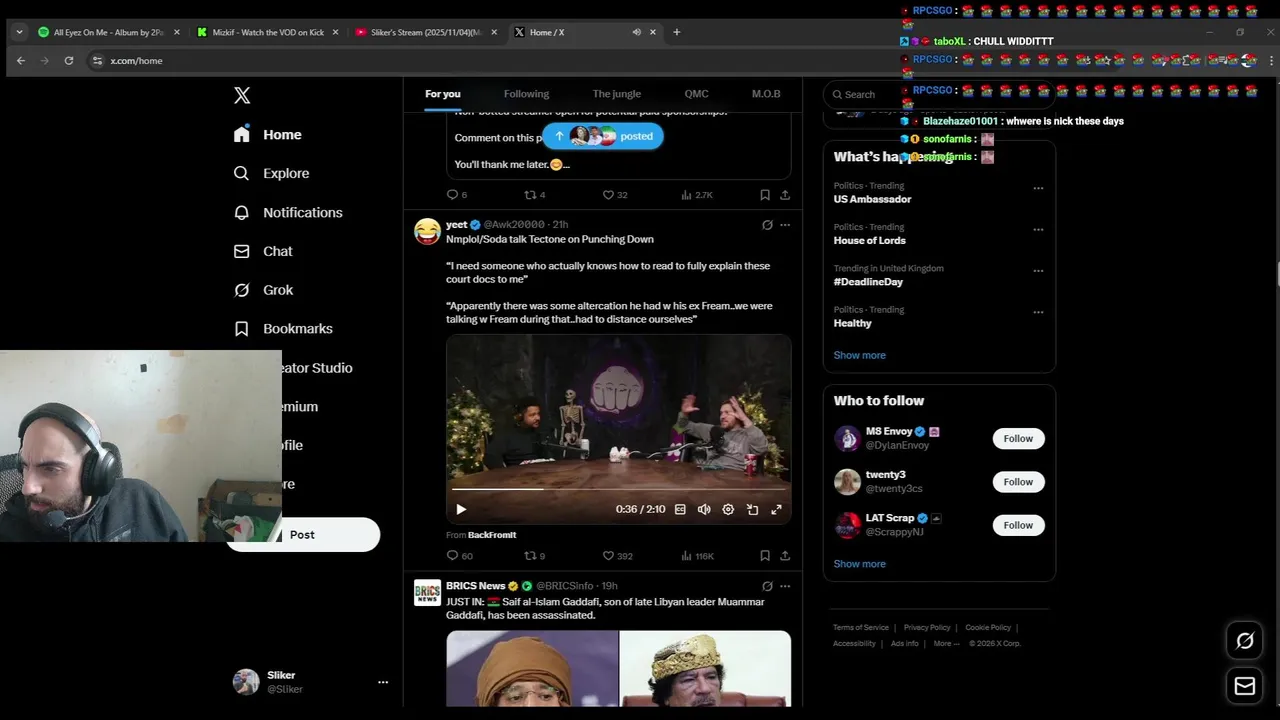1280x720 pixels.
Task: Open video settings gear
Action: point(728,509)
